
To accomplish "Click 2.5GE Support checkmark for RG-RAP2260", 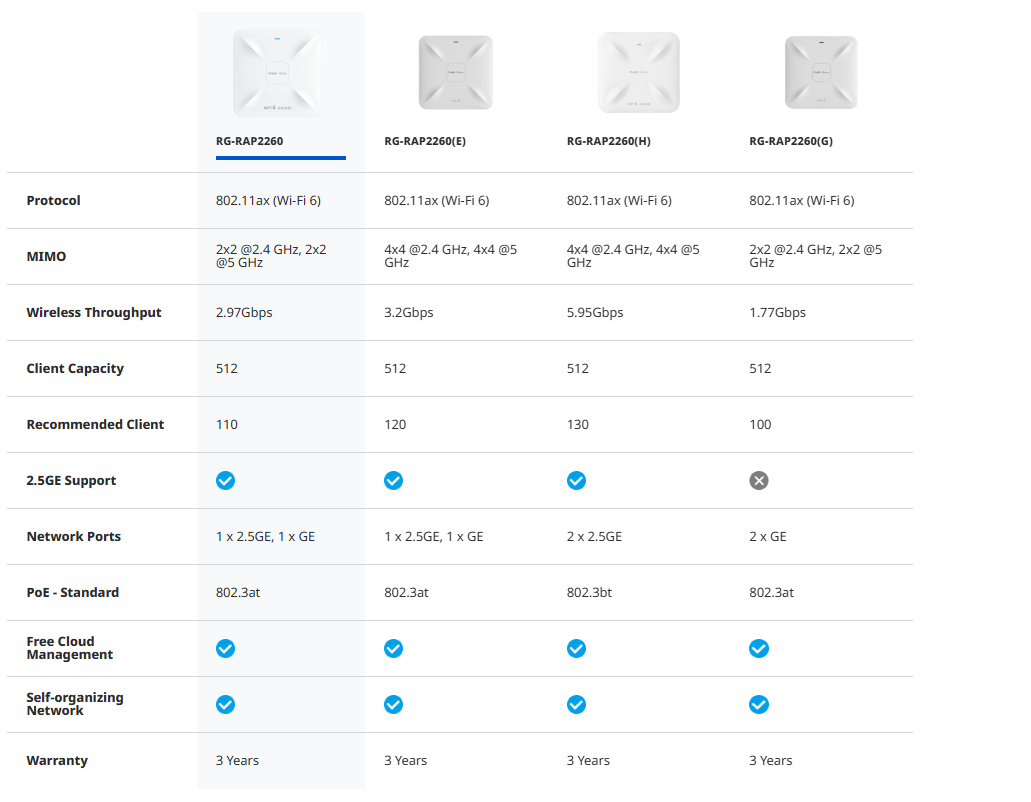I will point(226,481).
